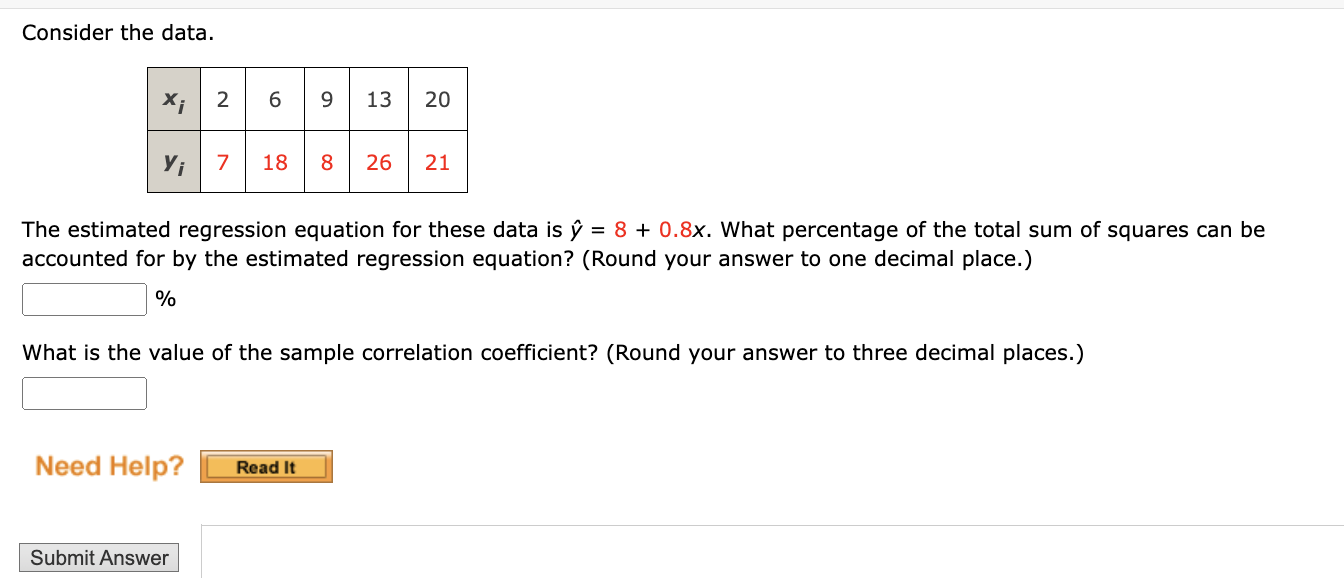
Task: Select the table cell containing 2
Action: pyautogui.click(x=223, y=99)
